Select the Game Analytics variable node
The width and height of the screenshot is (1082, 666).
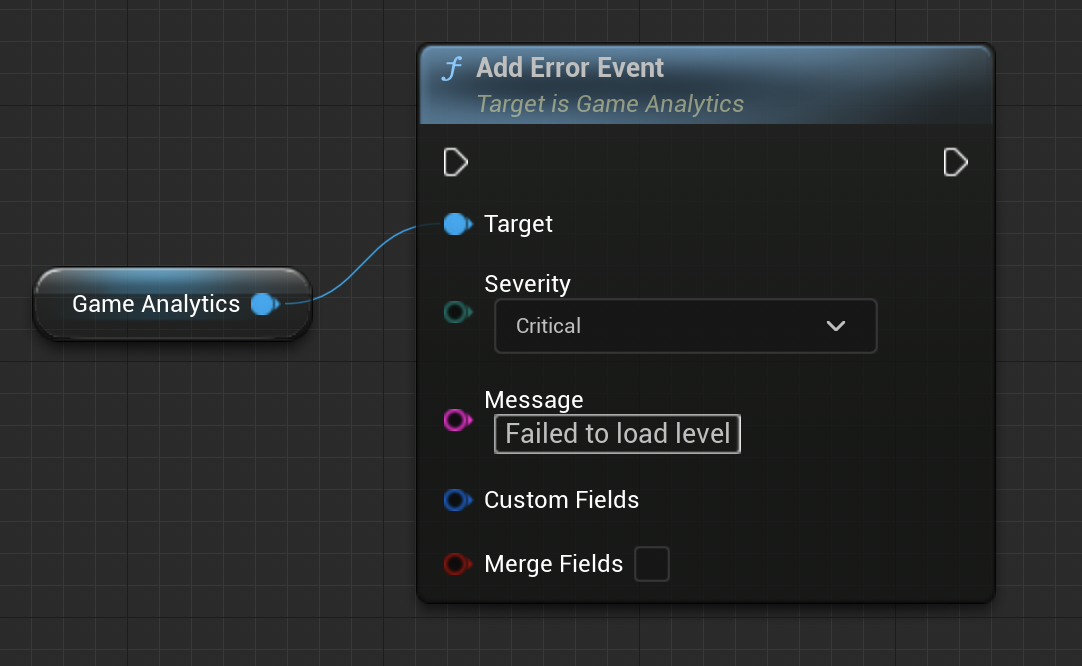(x=156, y=304)
